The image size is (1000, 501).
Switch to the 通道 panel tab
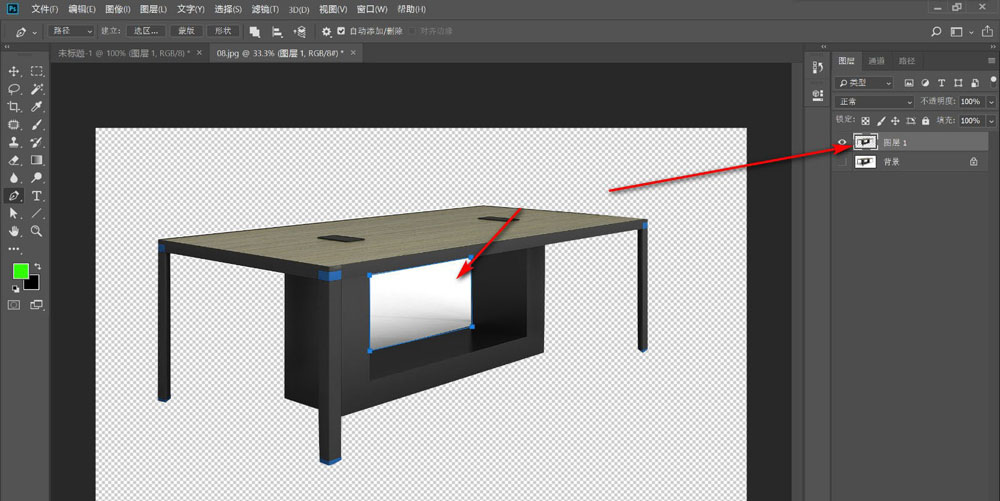876,61
